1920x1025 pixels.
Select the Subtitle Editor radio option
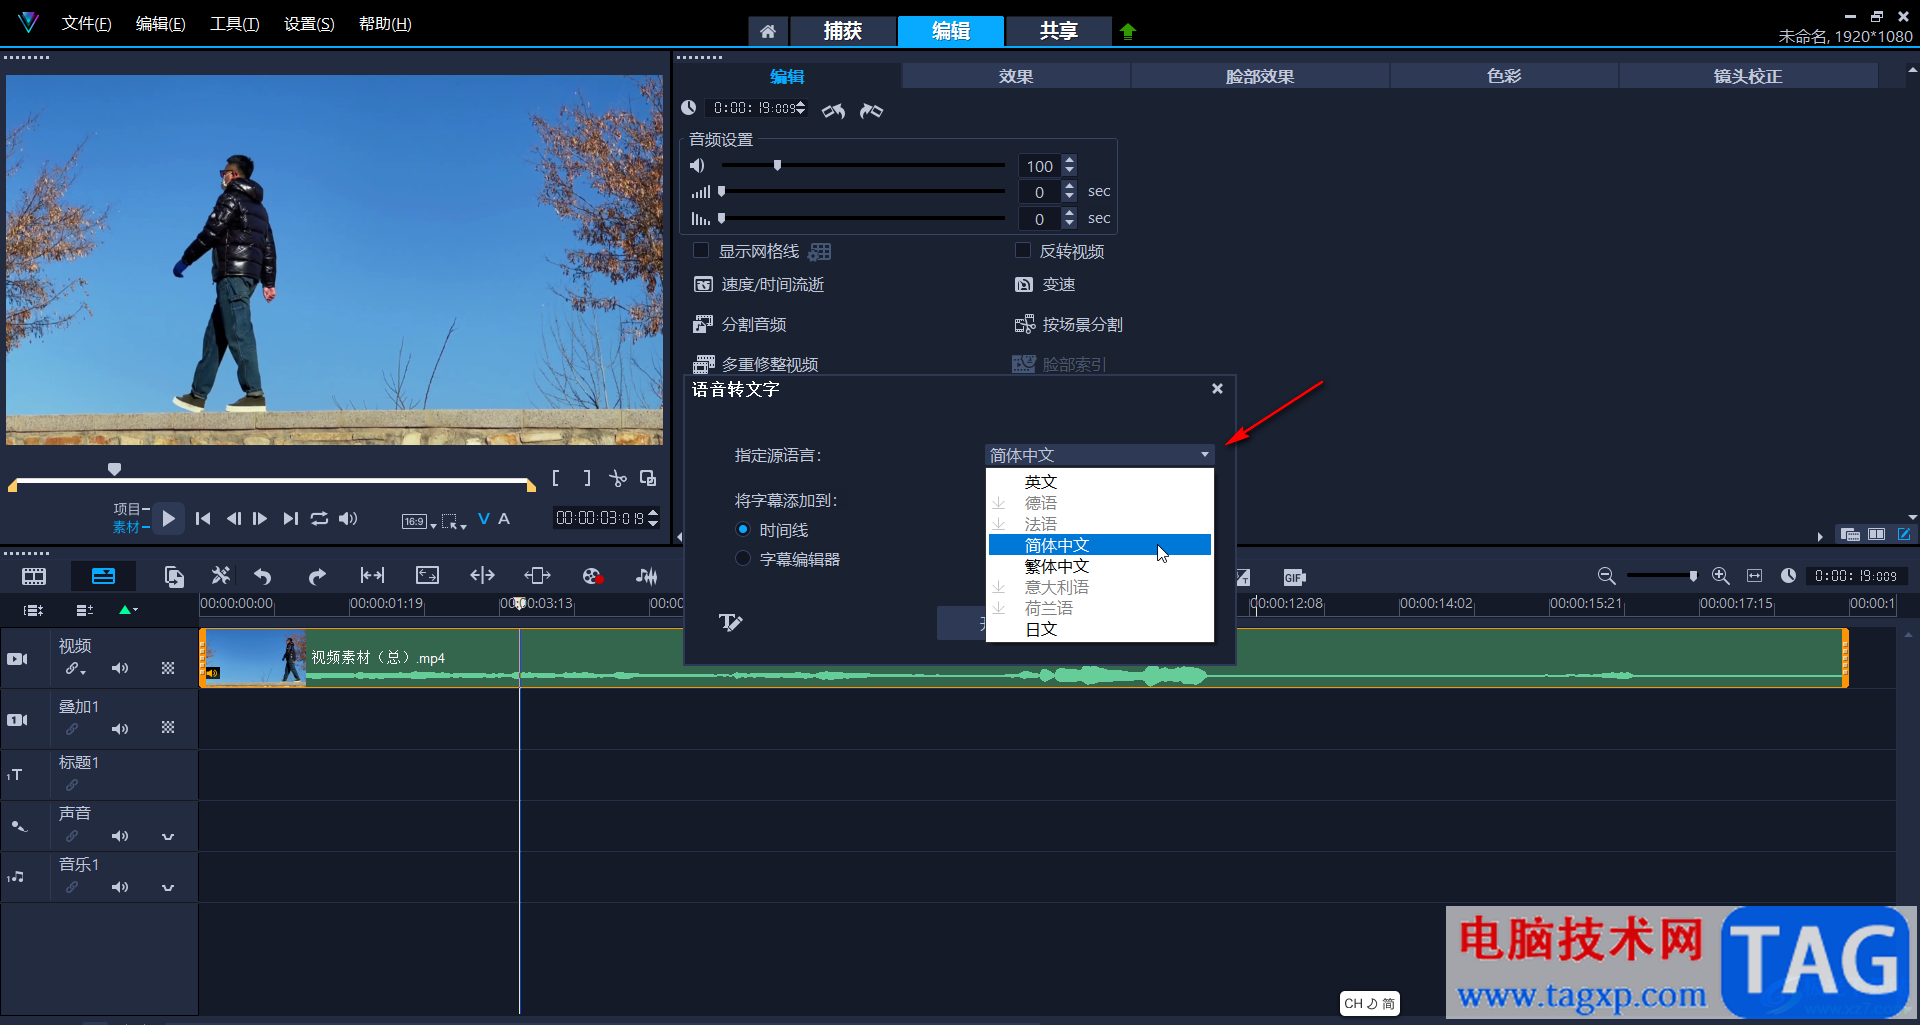pos(743,558)
